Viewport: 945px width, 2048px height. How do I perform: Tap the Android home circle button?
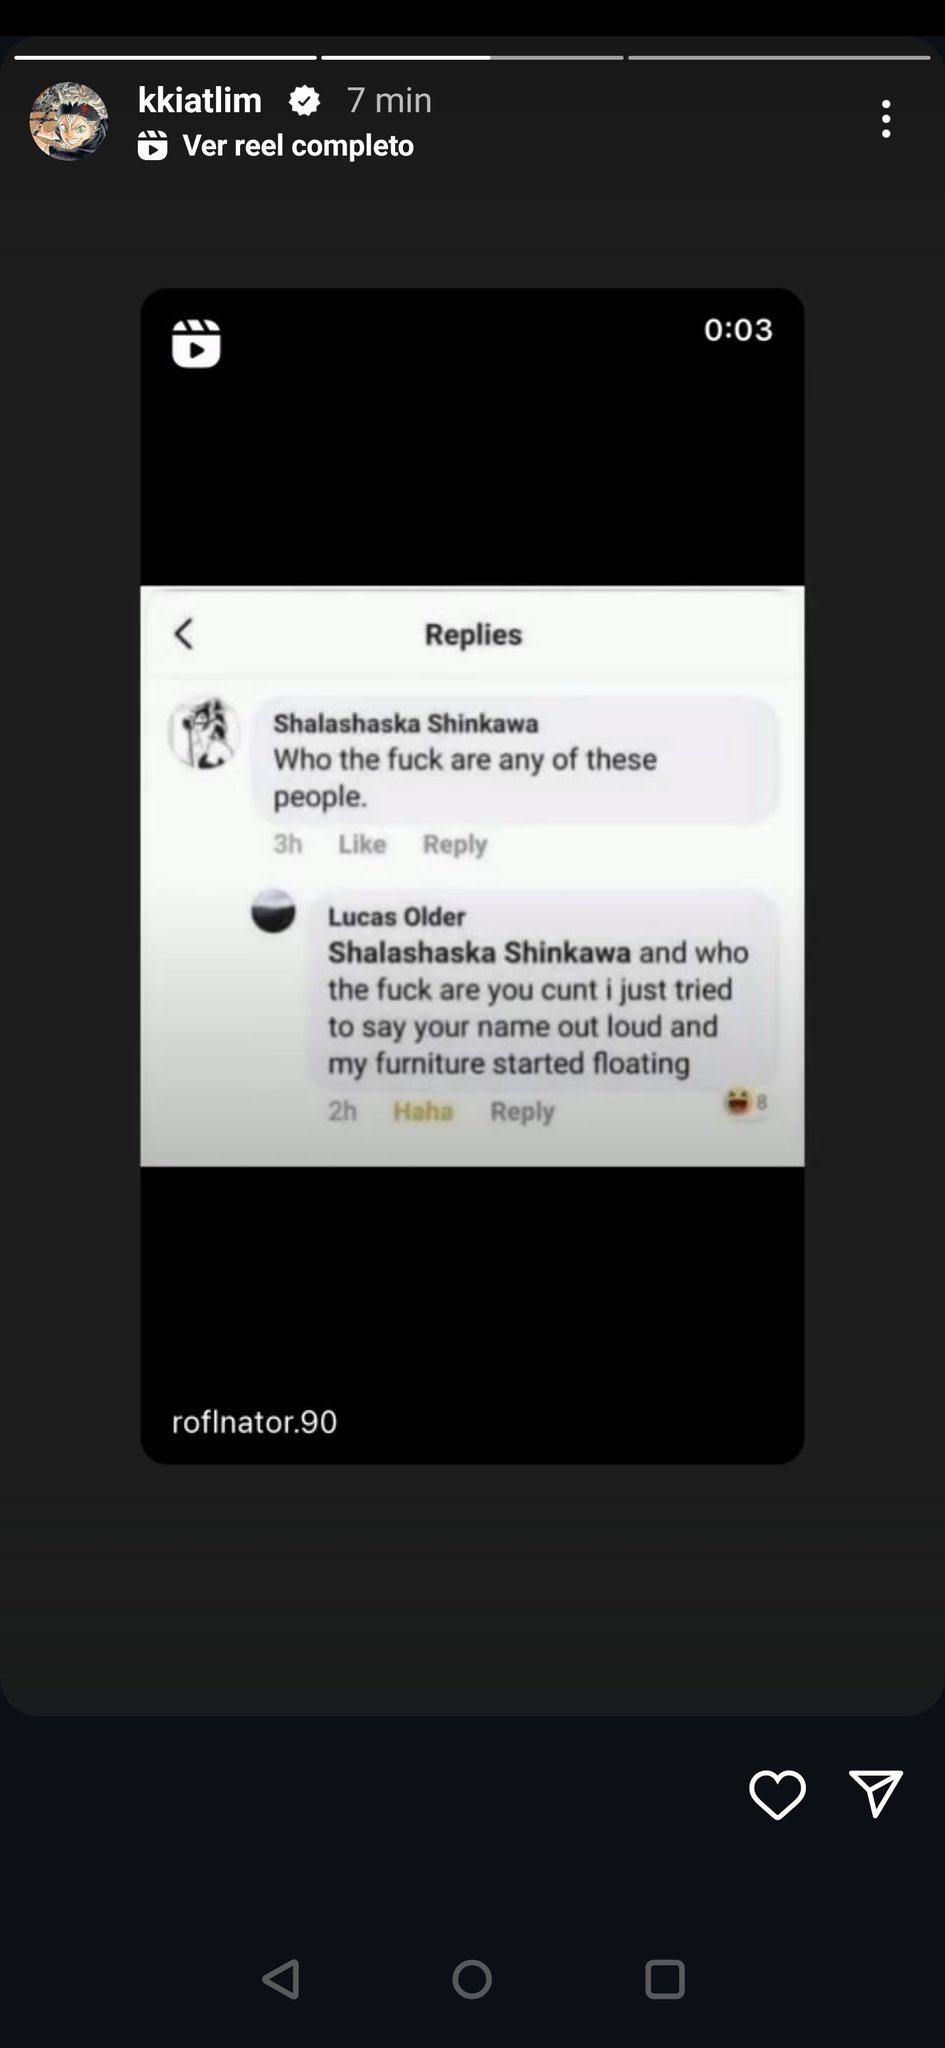point(472,1978)
